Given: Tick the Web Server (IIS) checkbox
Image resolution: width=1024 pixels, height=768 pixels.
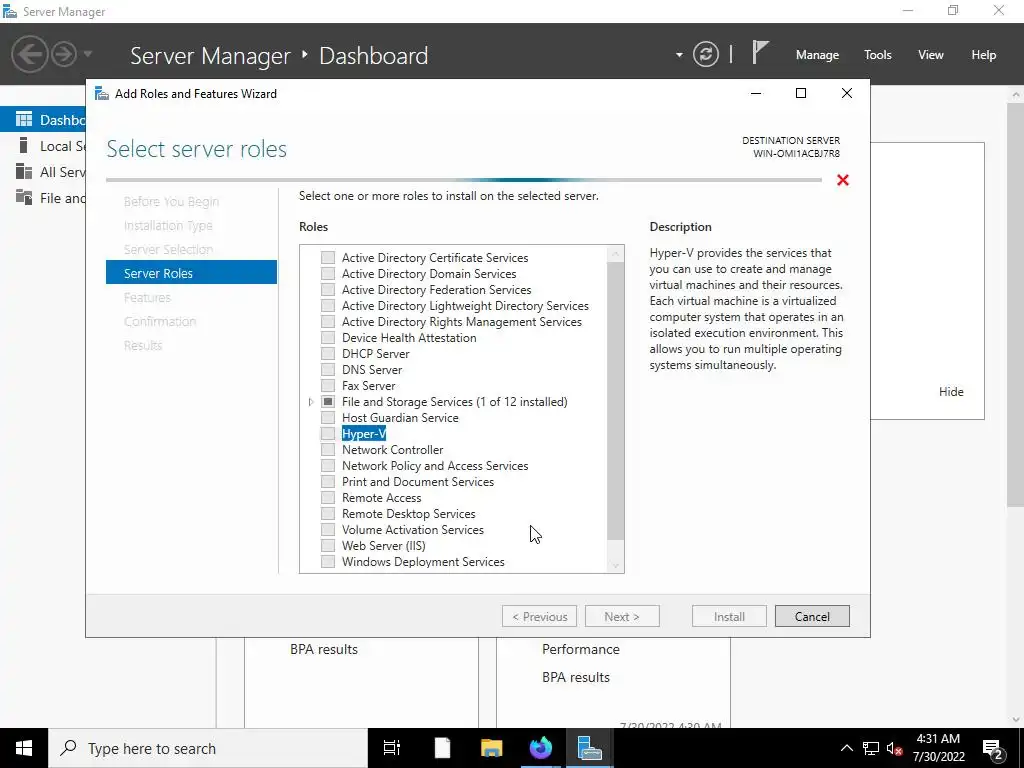Looking at the screenshot, I should pyautogui.click(x=328, y=545).
